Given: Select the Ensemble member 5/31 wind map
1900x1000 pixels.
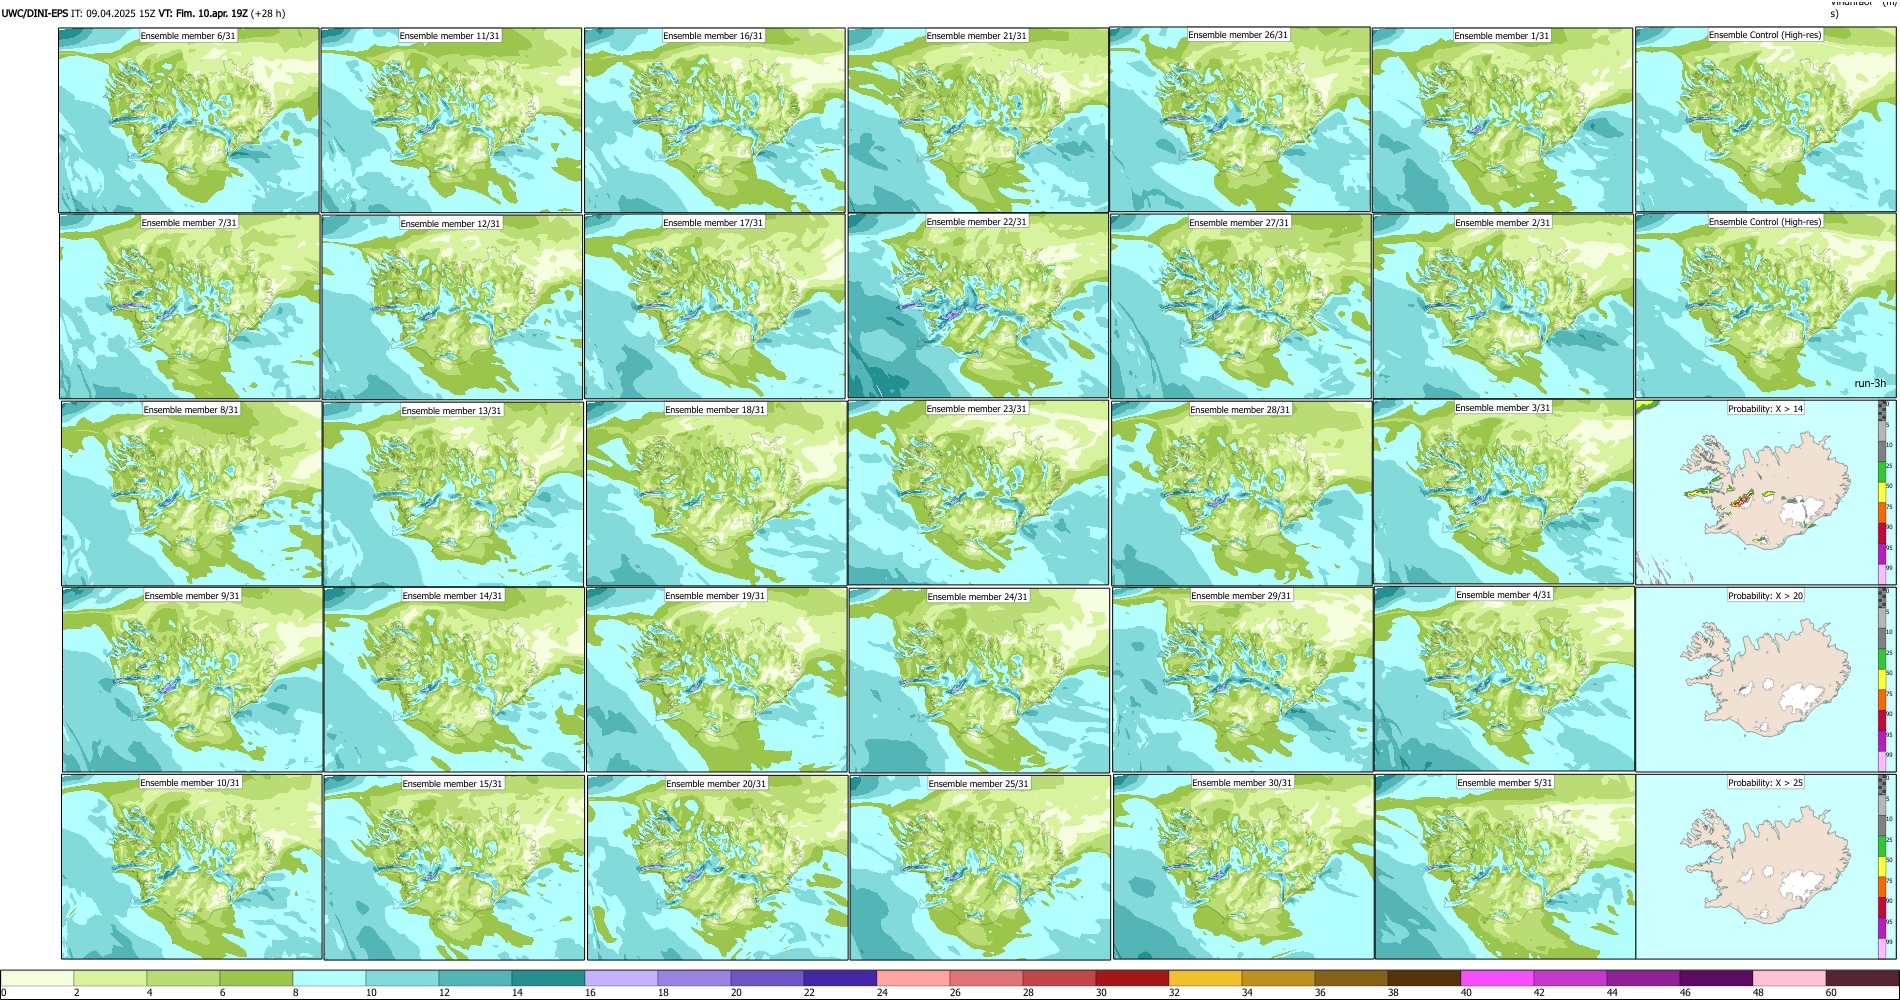Looking at the screenshot, I should click(x=1505, y=867).
